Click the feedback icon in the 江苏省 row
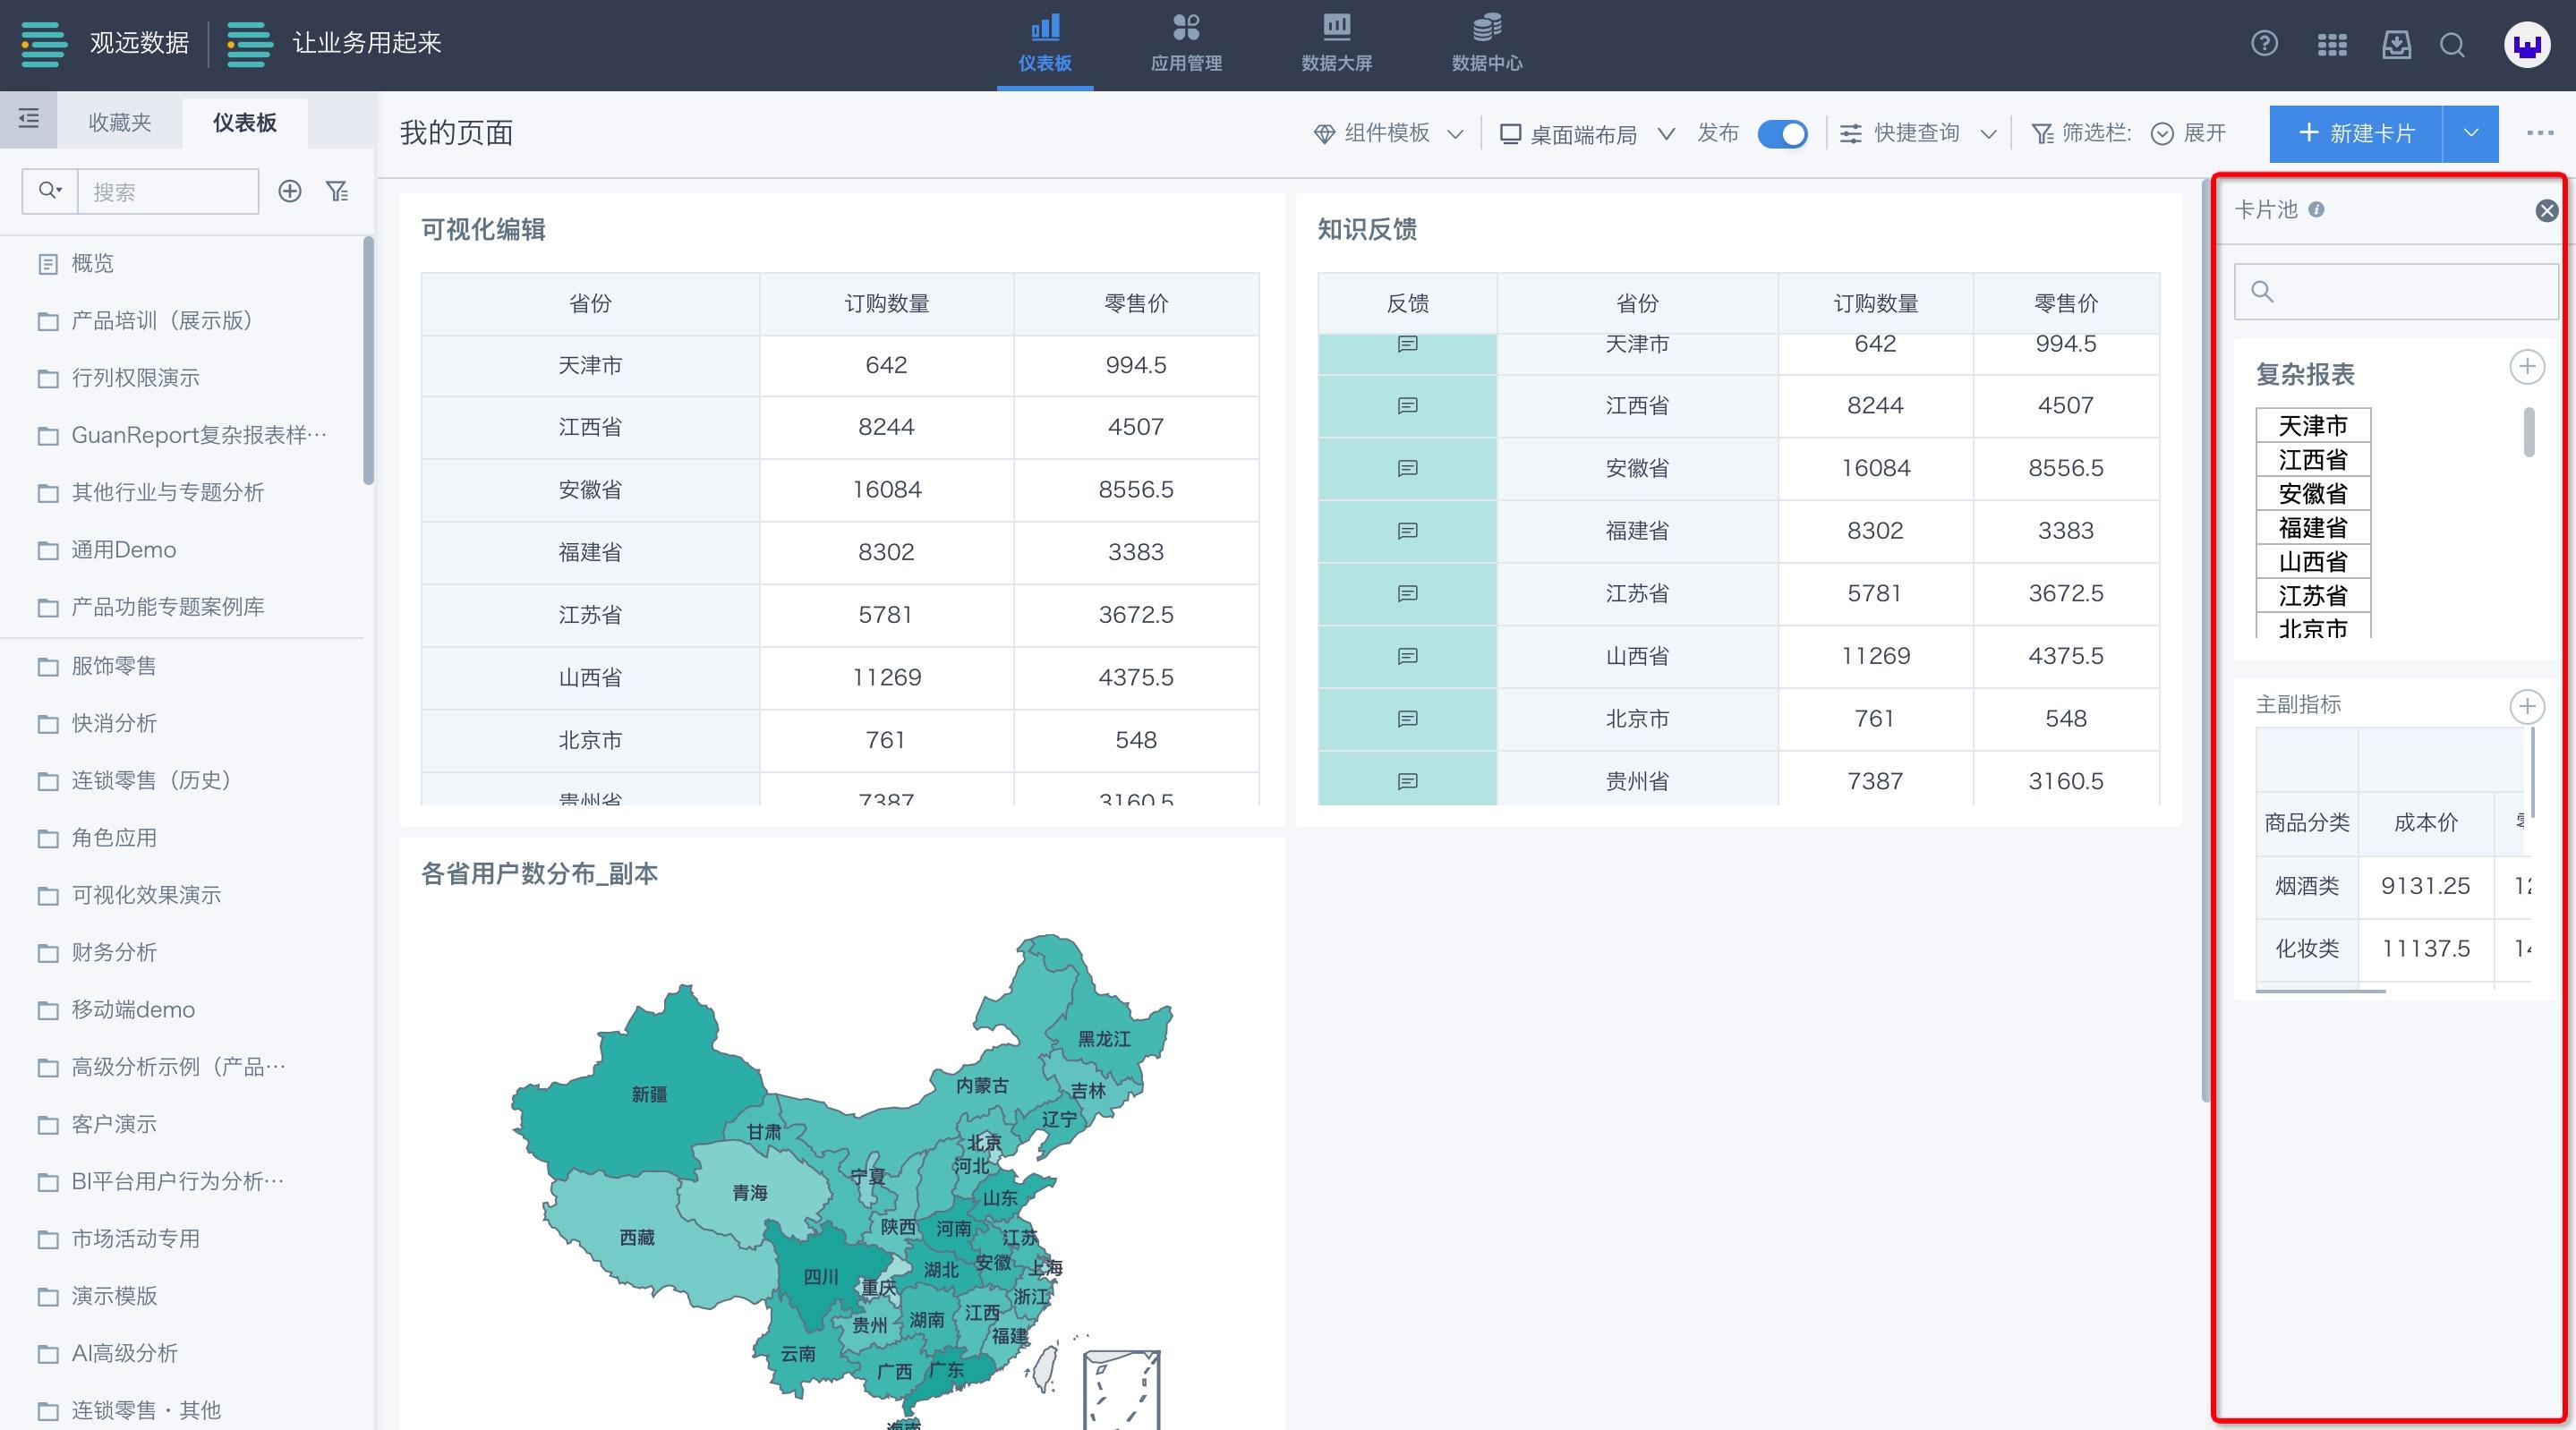This screenshot has height=1430, width=2576. point(1407,594)
